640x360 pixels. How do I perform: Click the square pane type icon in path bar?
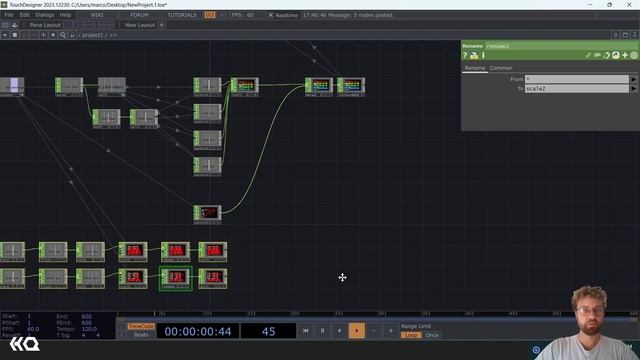pyautogui.click(x=15, y=35)
